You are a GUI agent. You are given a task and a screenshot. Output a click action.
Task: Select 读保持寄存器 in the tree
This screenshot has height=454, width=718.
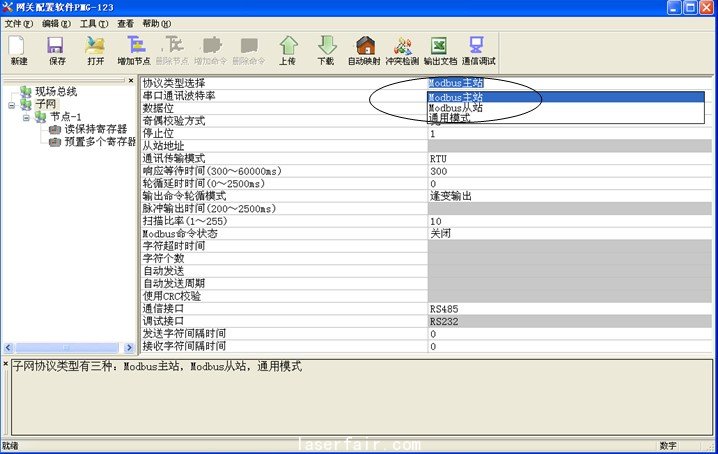click(95, 129)
